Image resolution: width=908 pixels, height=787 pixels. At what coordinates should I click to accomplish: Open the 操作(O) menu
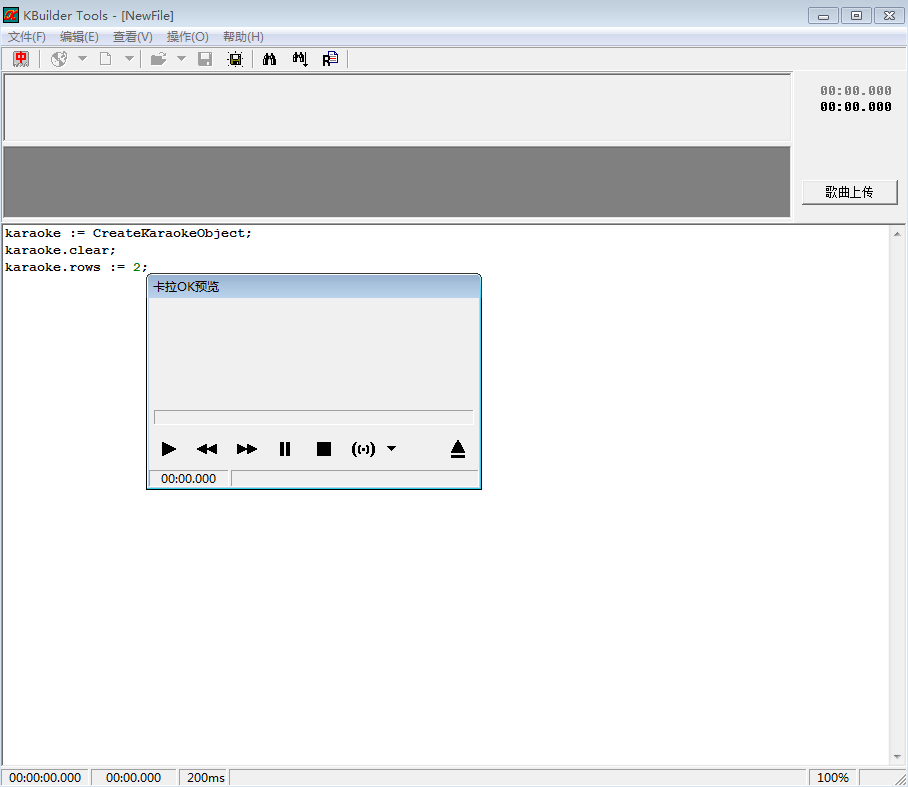pos(186,36)
